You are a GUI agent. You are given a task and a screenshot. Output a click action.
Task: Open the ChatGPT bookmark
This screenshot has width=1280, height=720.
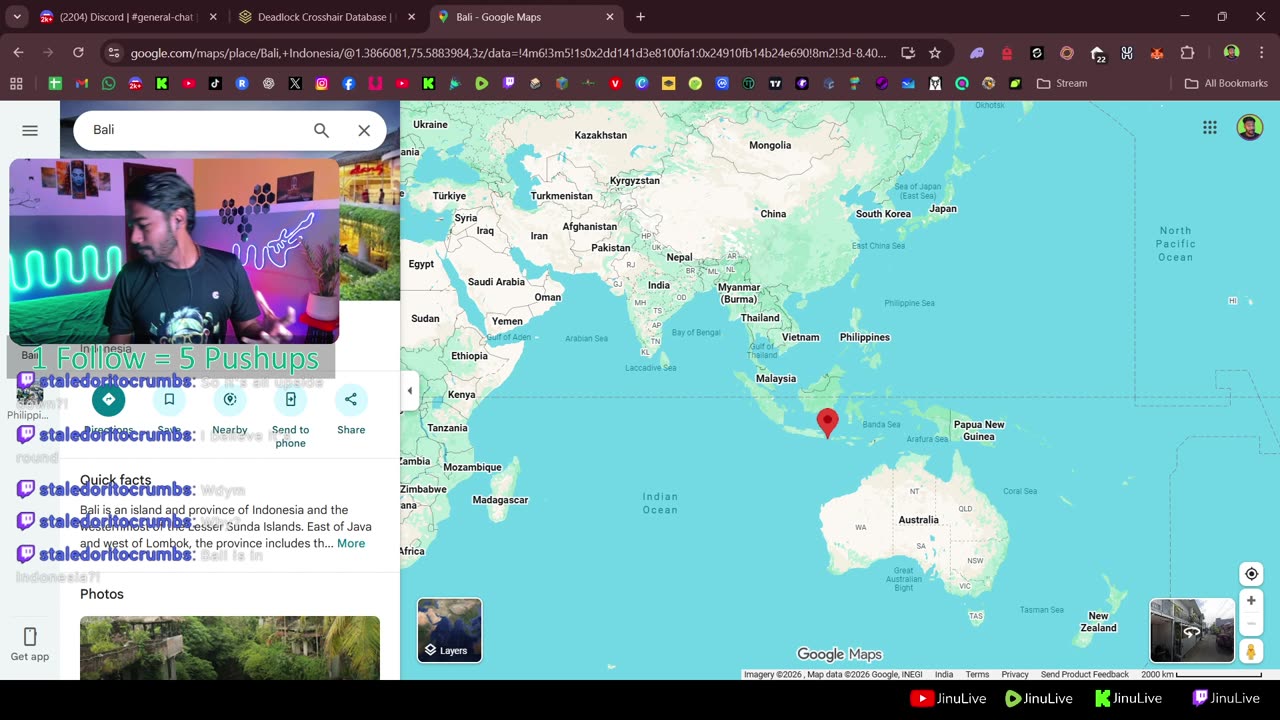(268, 83)
